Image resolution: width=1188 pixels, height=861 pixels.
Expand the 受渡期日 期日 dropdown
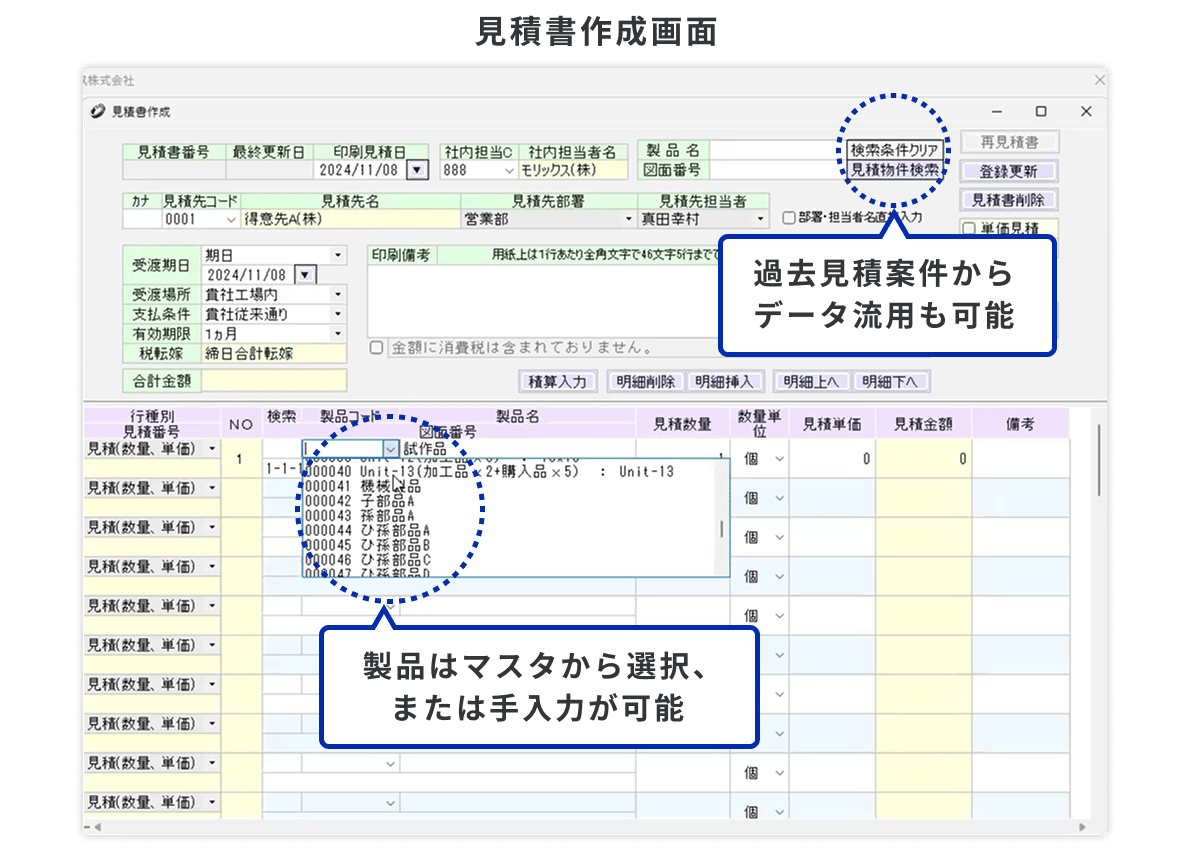tap(338, 255)
